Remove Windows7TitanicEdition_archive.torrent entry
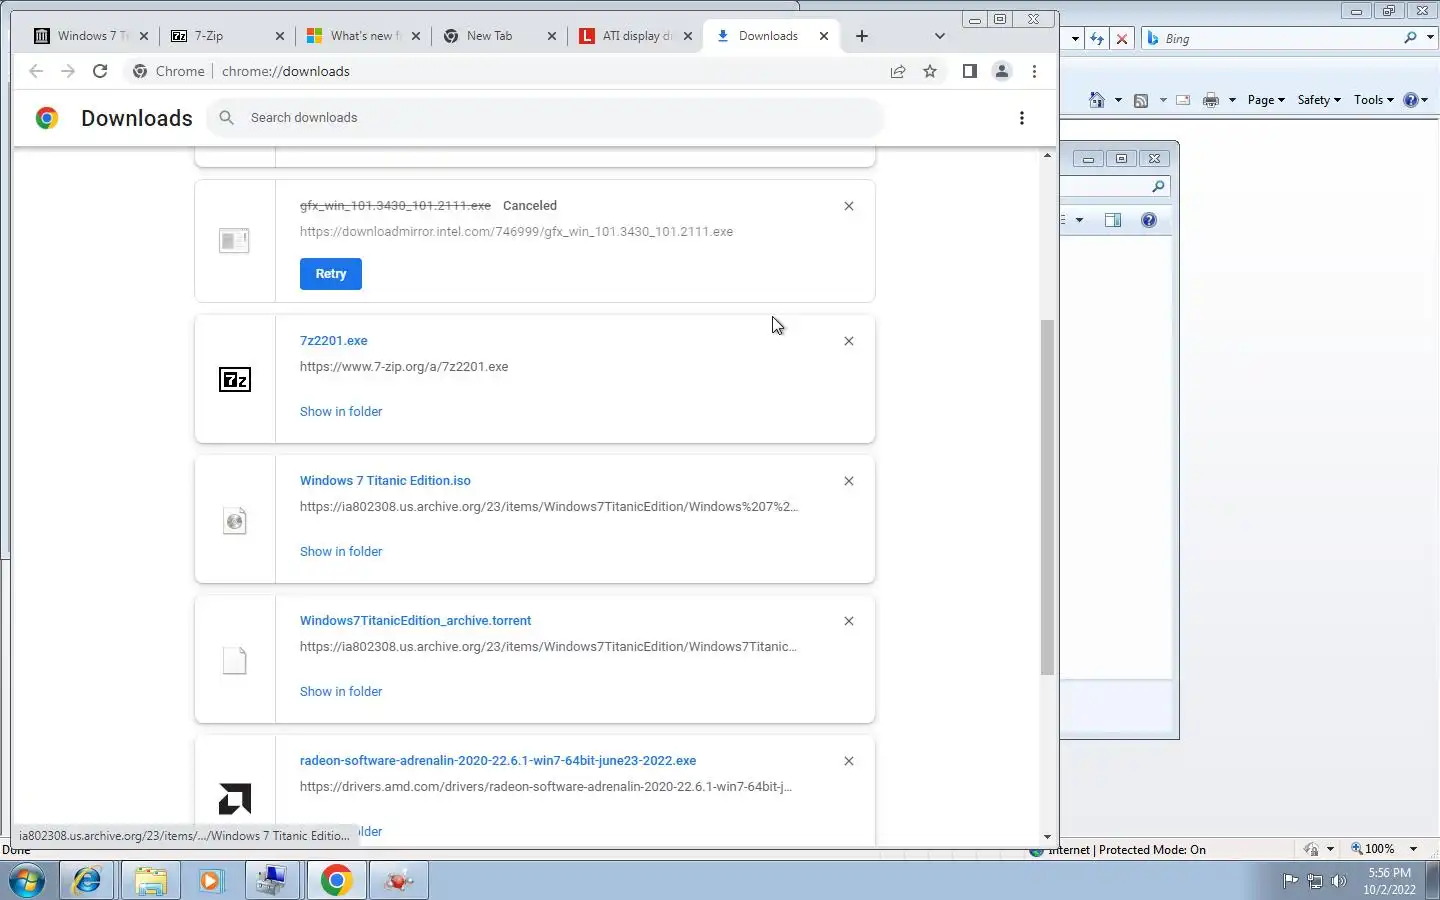The image size is (1440, 900). (849, 621)
